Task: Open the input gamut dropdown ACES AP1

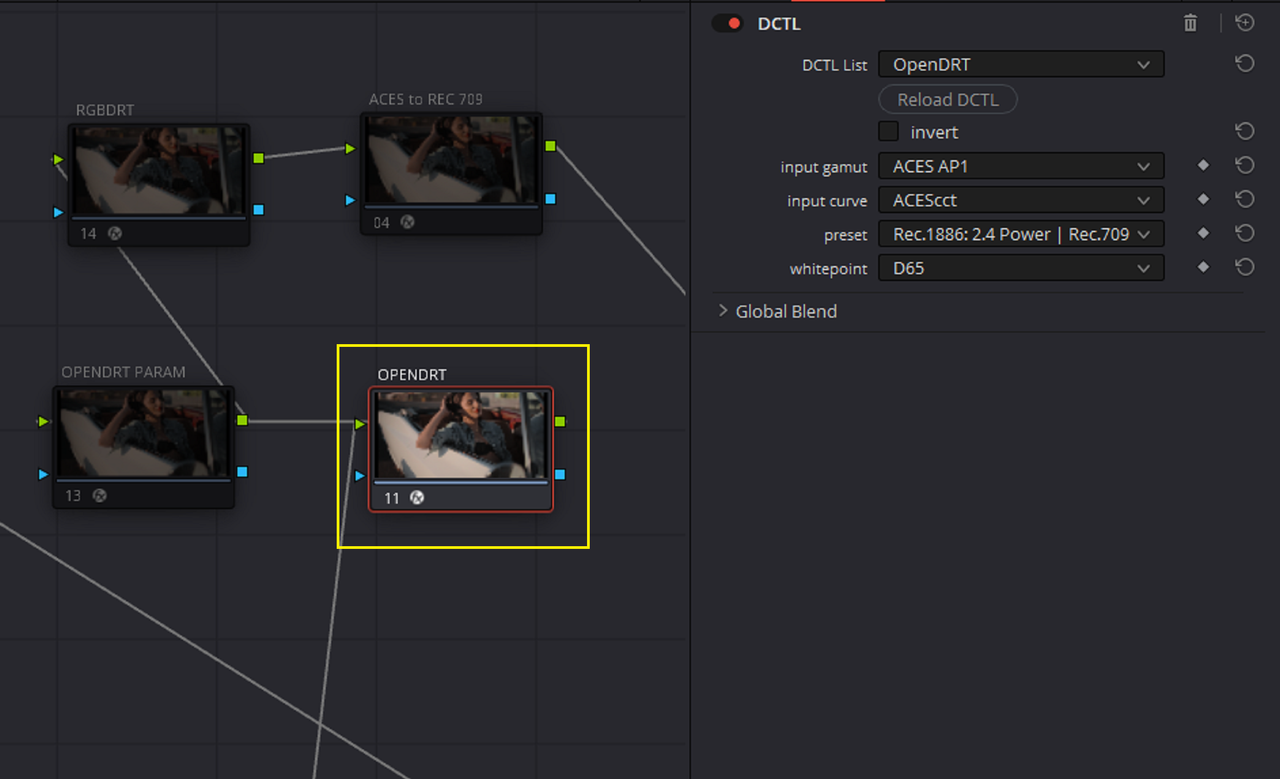Action: 1021,166
